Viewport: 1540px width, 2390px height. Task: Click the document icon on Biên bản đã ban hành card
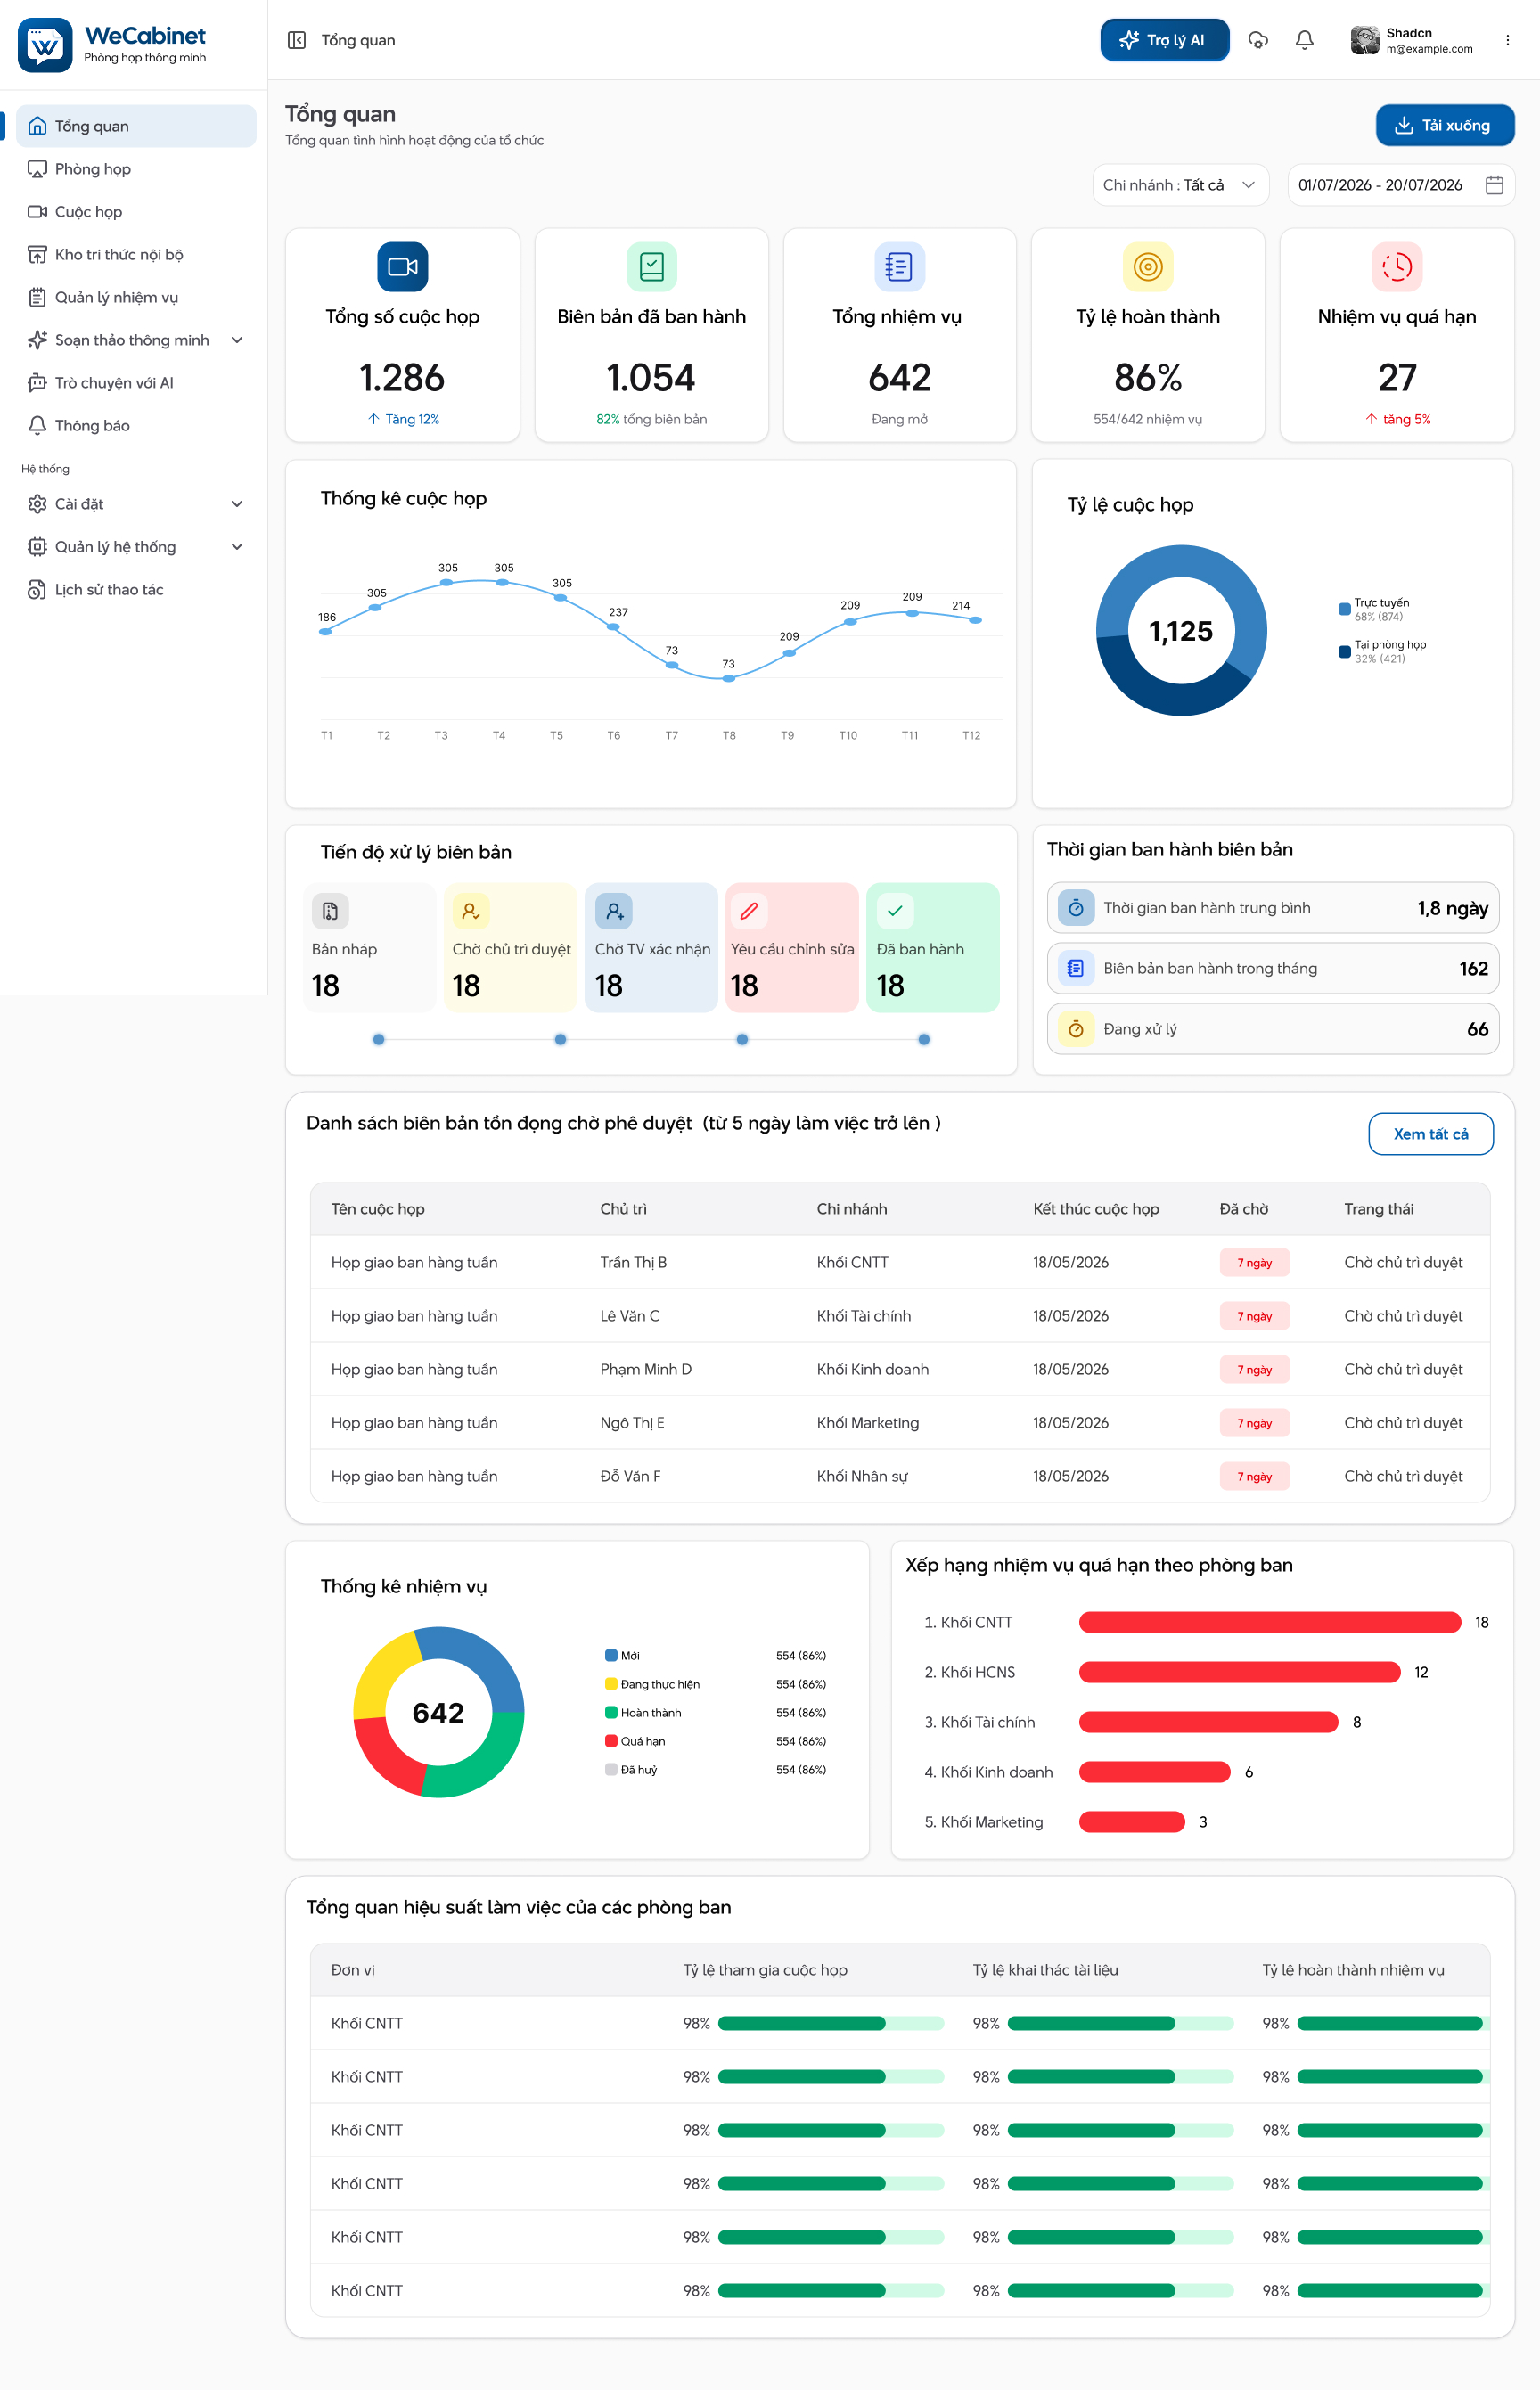pyautogui.click(x=651, y=267)
